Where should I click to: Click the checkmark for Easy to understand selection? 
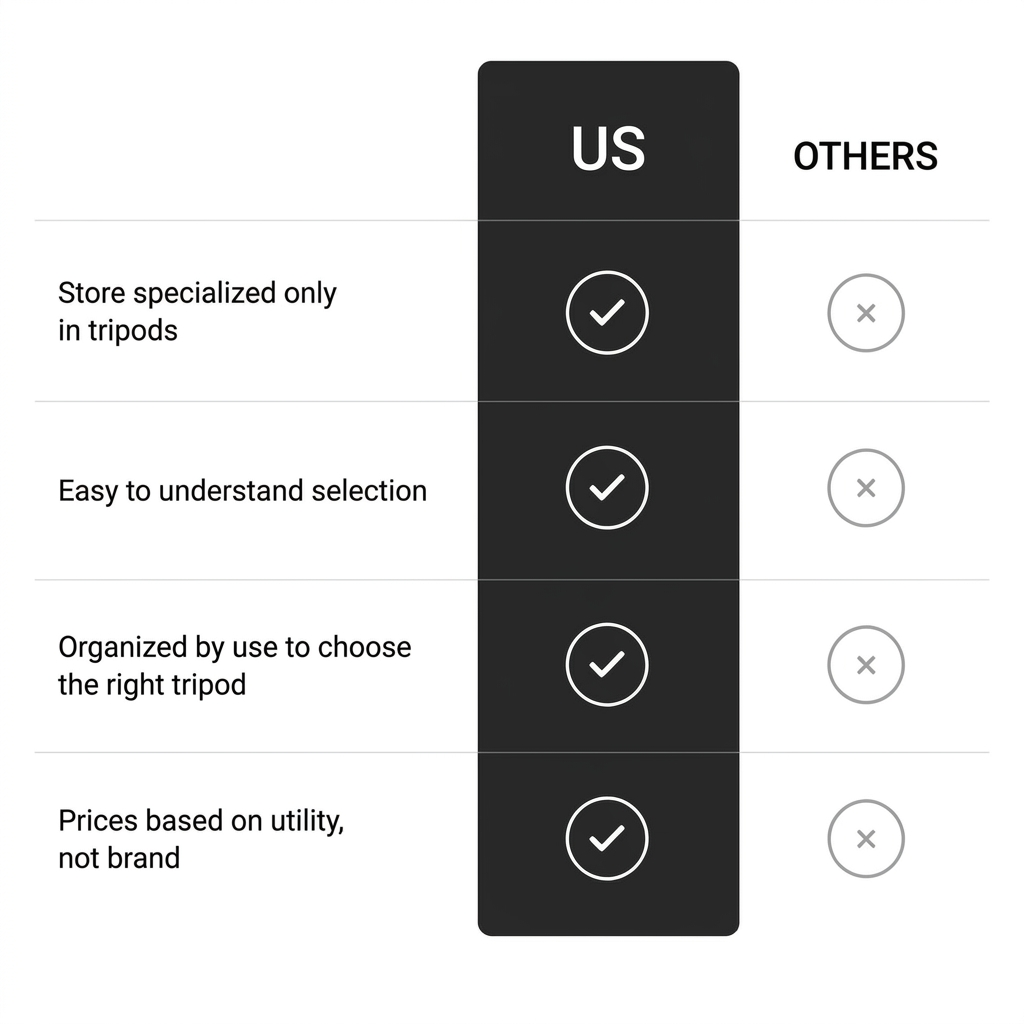tap(607, 488)
